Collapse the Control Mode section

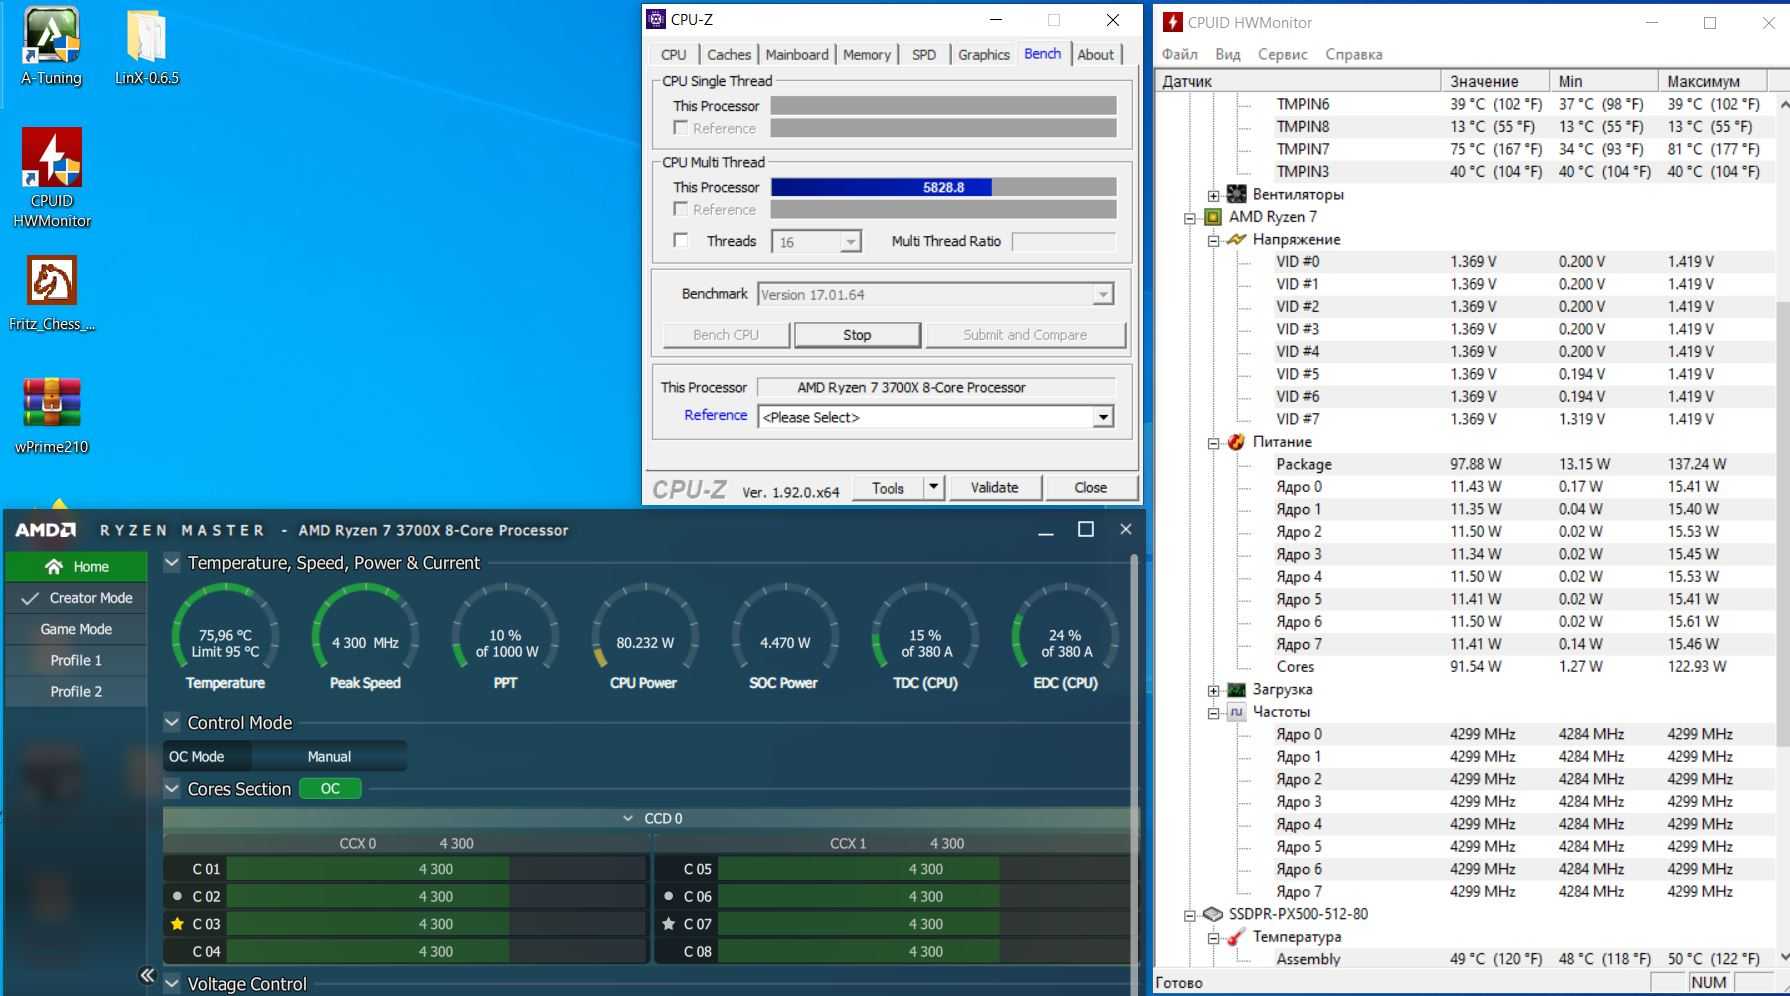click(172, 723)
